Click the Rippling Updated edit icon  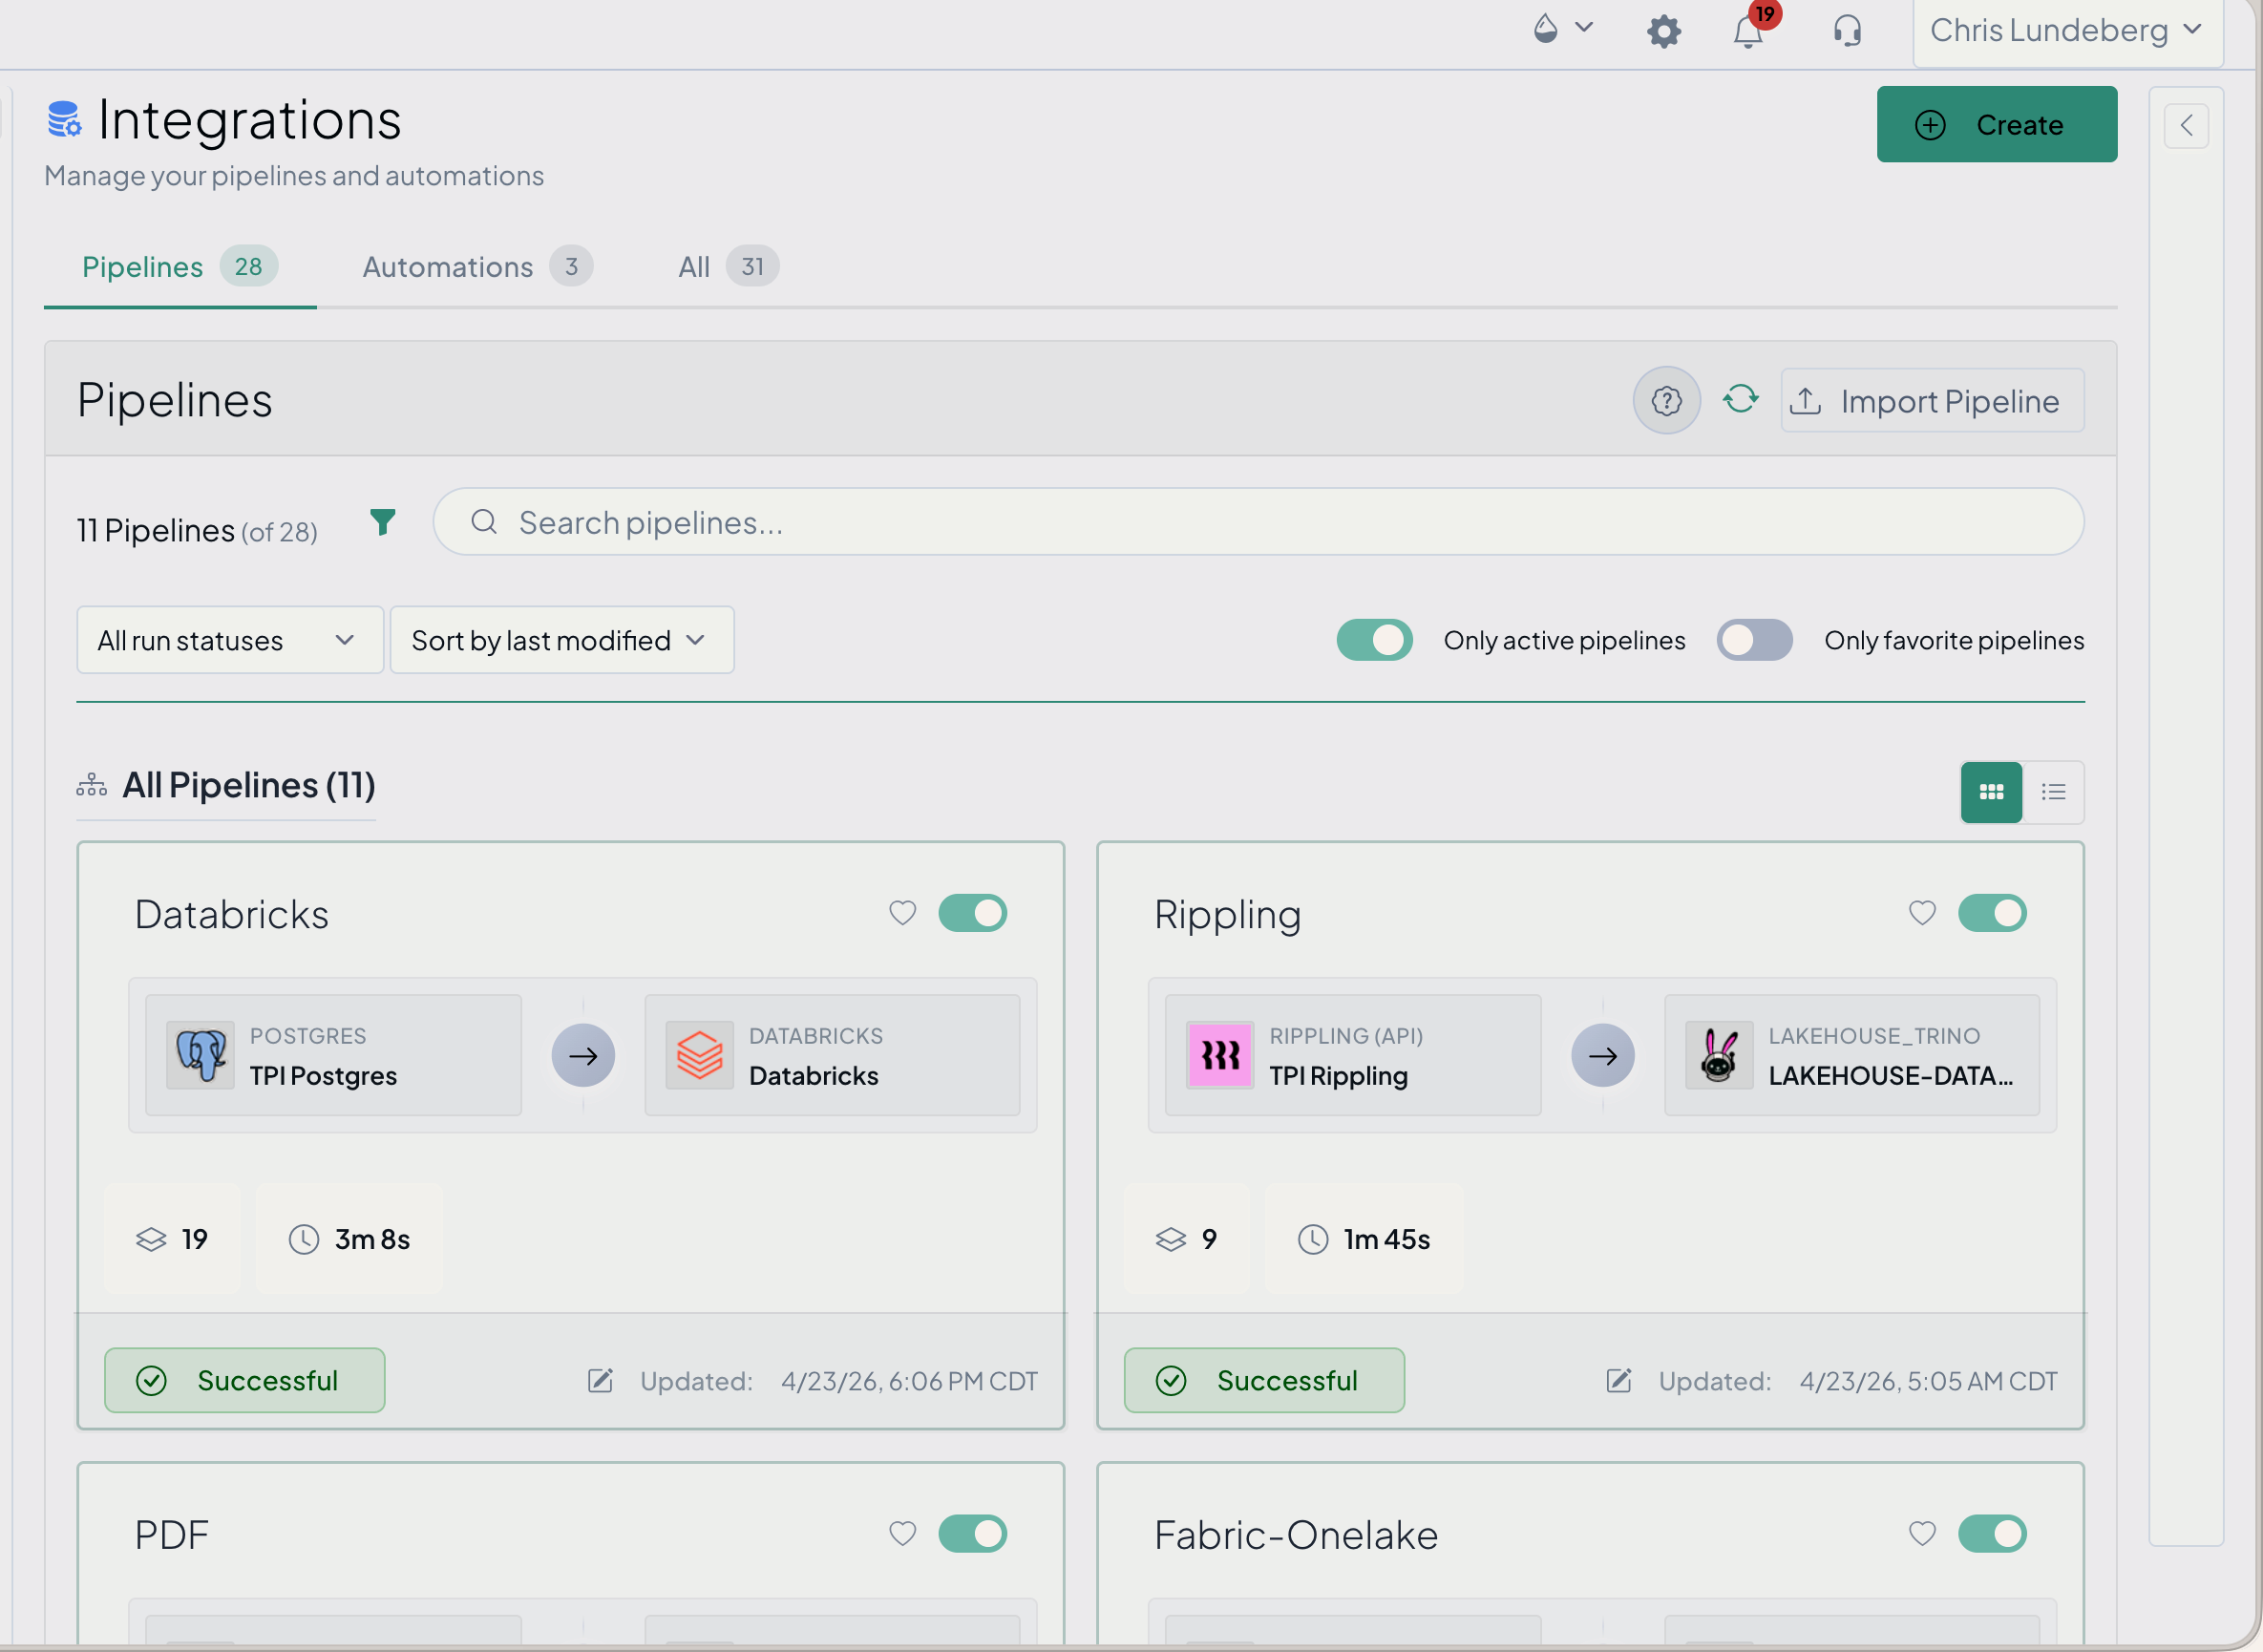pos(1618,1381)
